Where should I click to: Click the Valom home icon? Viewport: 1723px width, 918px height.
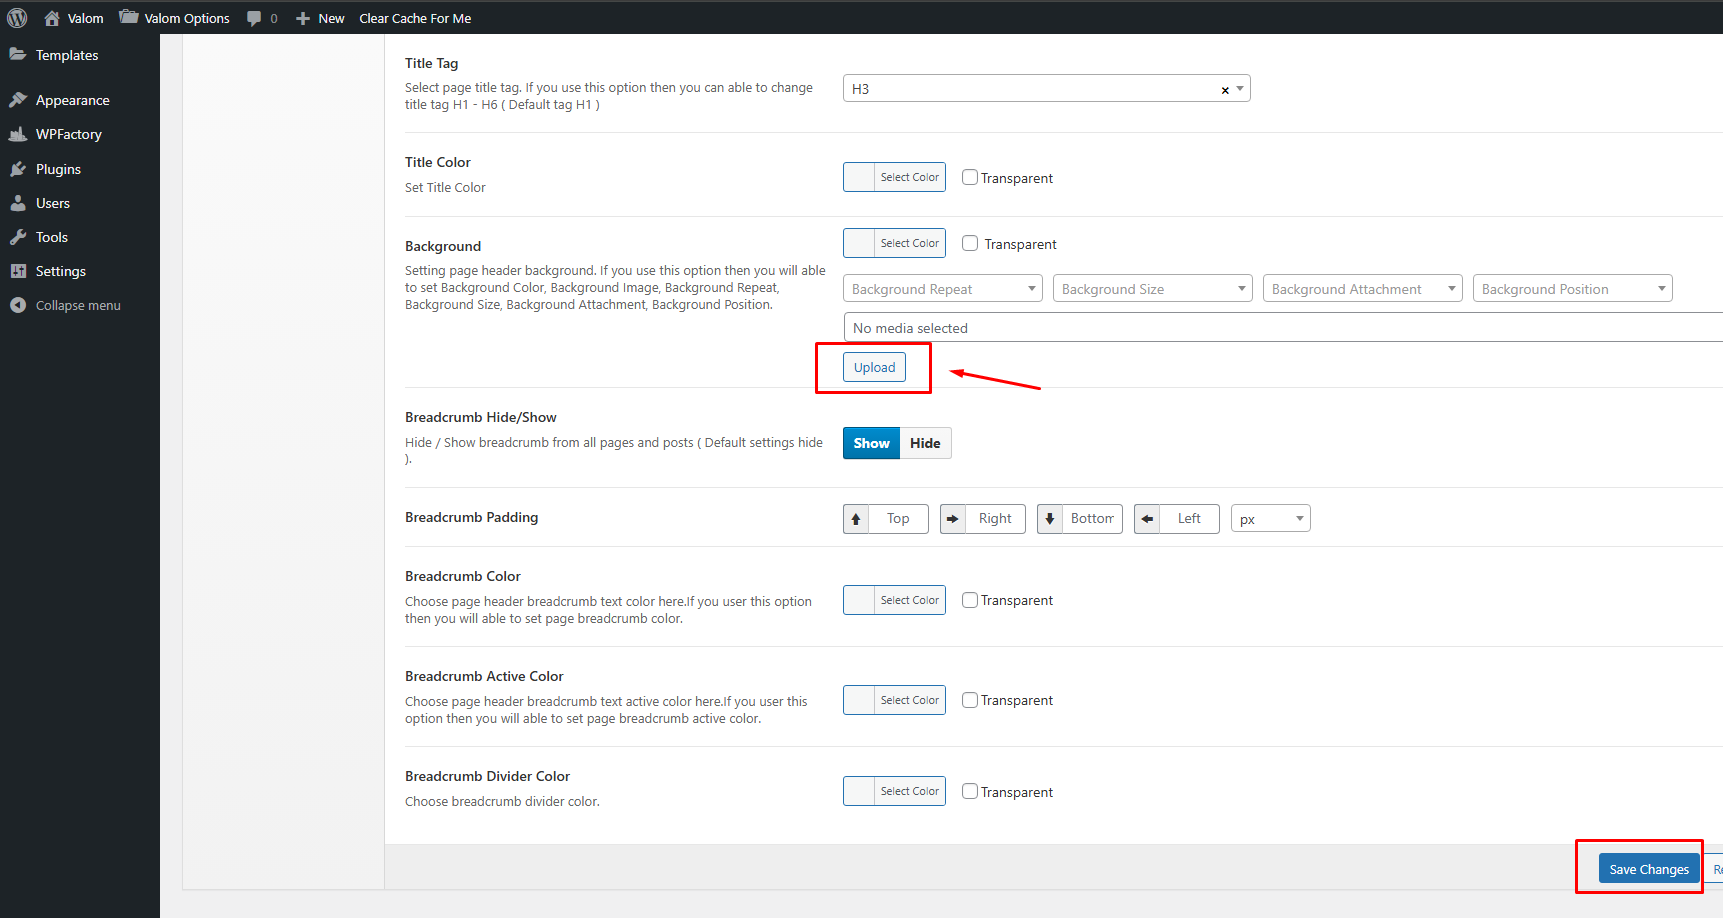point(52,18)
